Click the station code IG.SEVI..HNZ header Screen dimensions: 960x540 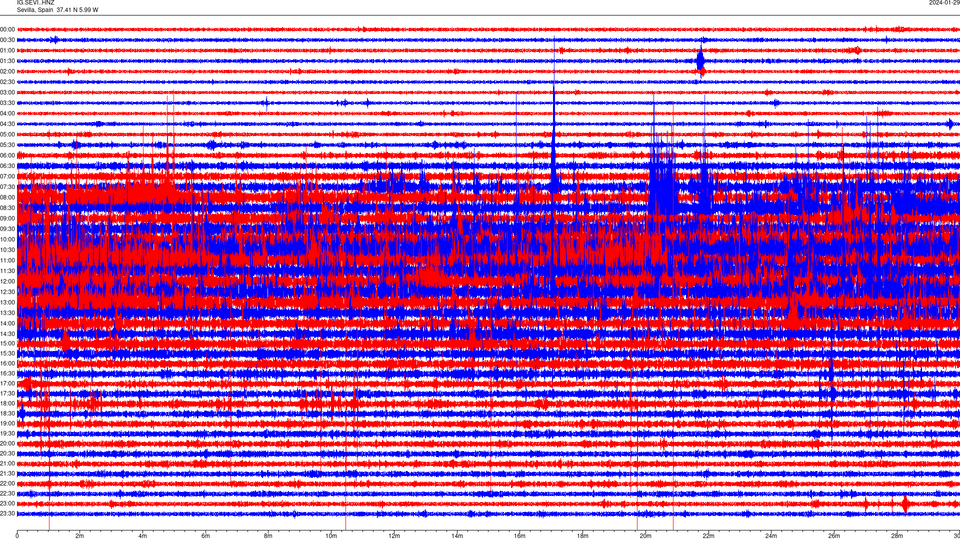(x=36, y=2)
